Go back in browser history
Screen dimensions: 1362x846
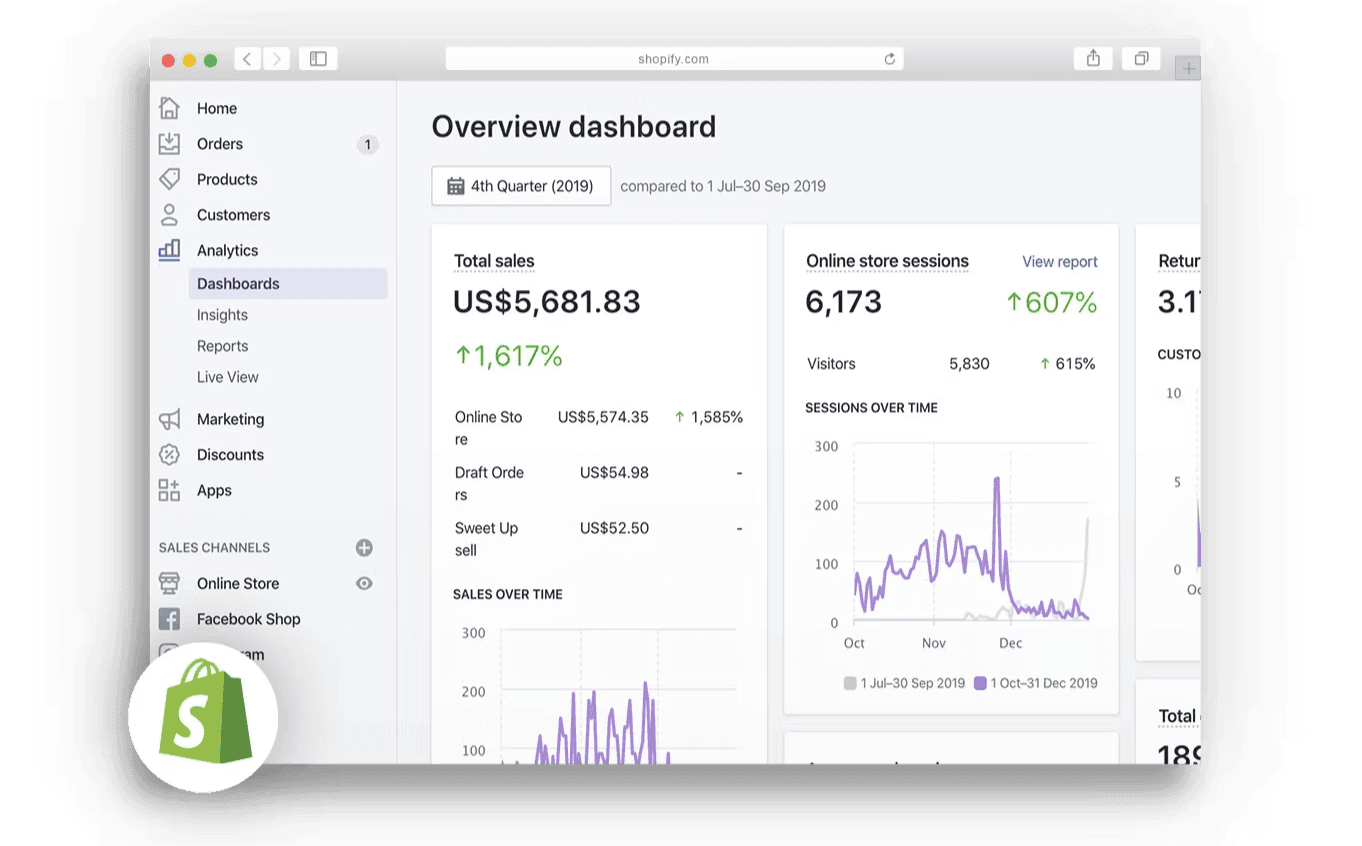pyautogui.click(x=248, y=59)
